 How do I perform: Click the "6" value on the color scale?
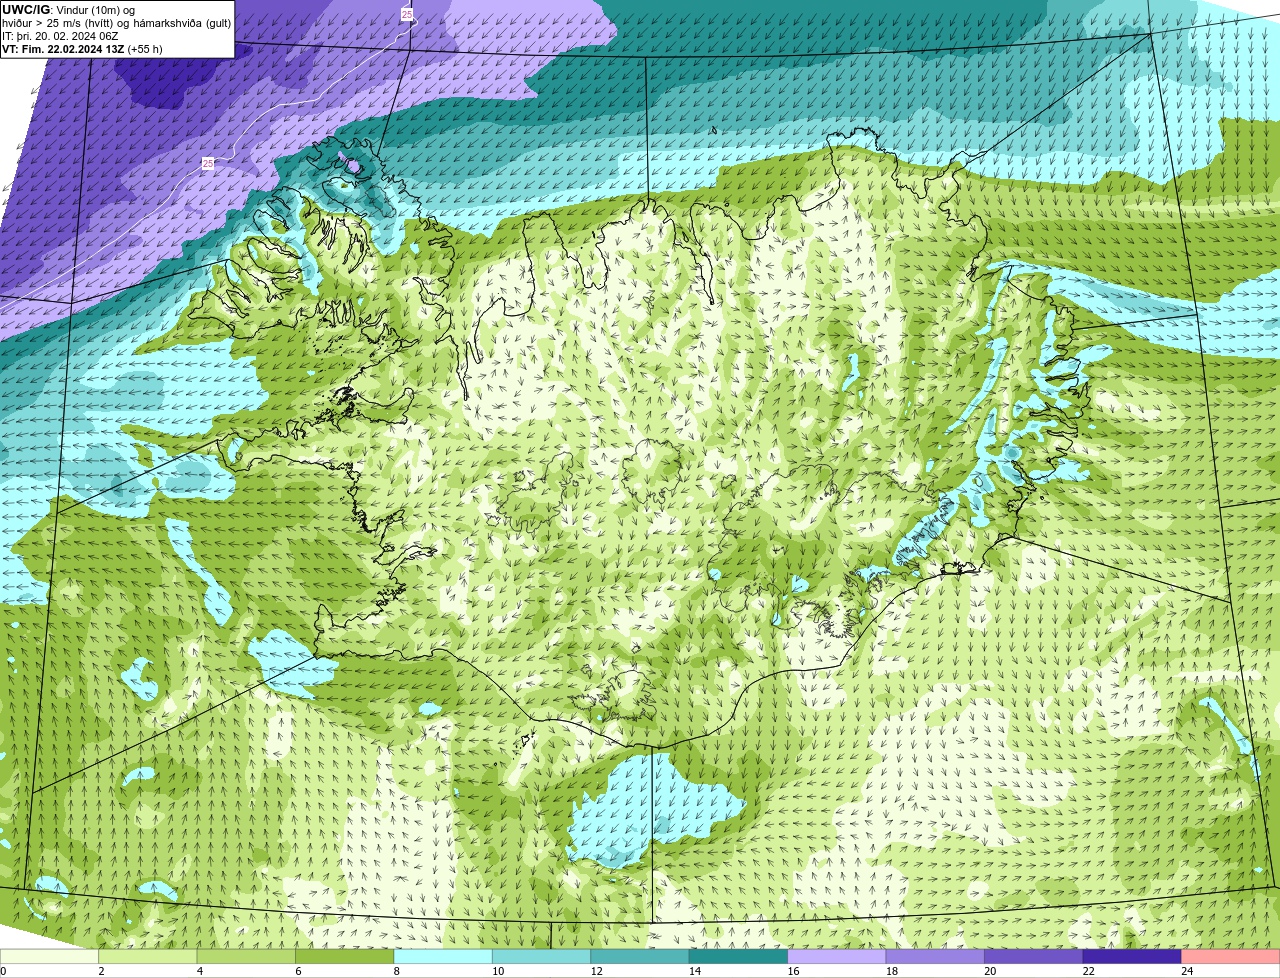[297, 971]
